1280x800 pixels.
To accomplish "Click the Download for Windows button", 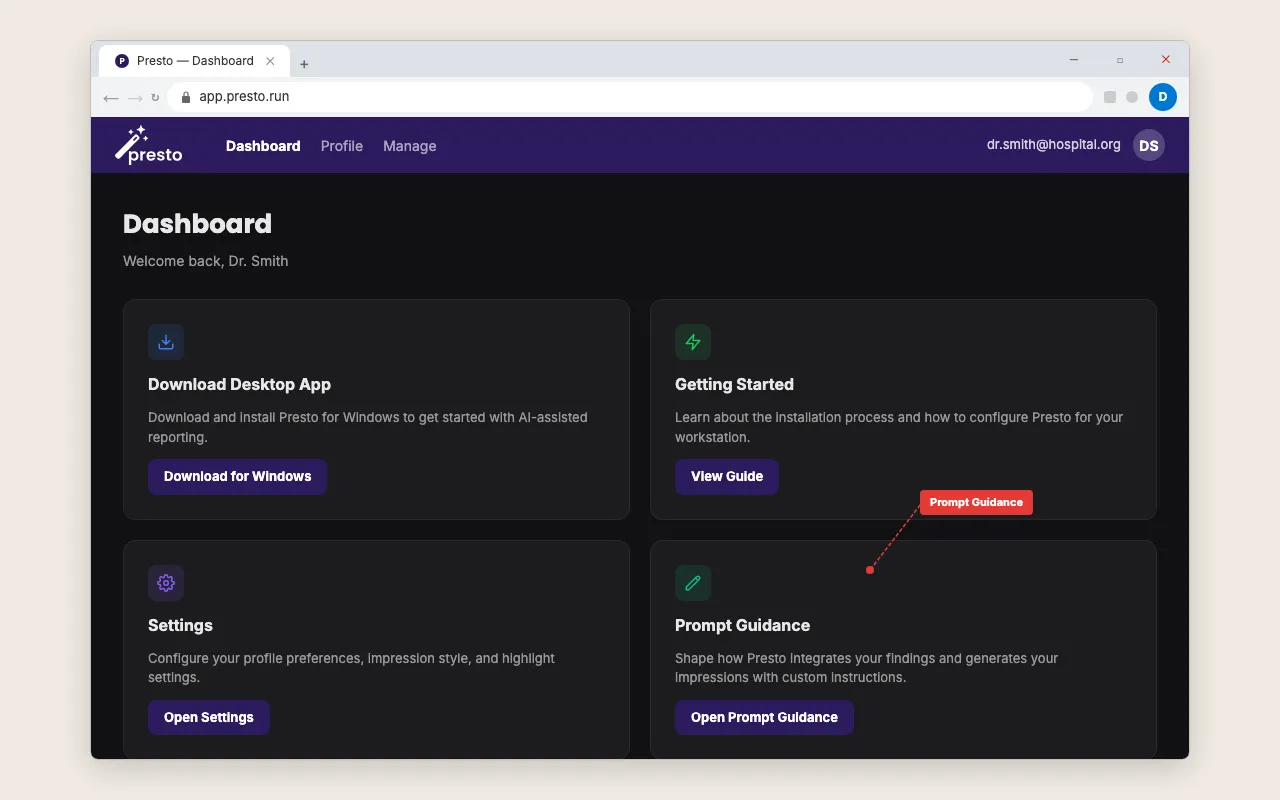I will click(237, 477).
